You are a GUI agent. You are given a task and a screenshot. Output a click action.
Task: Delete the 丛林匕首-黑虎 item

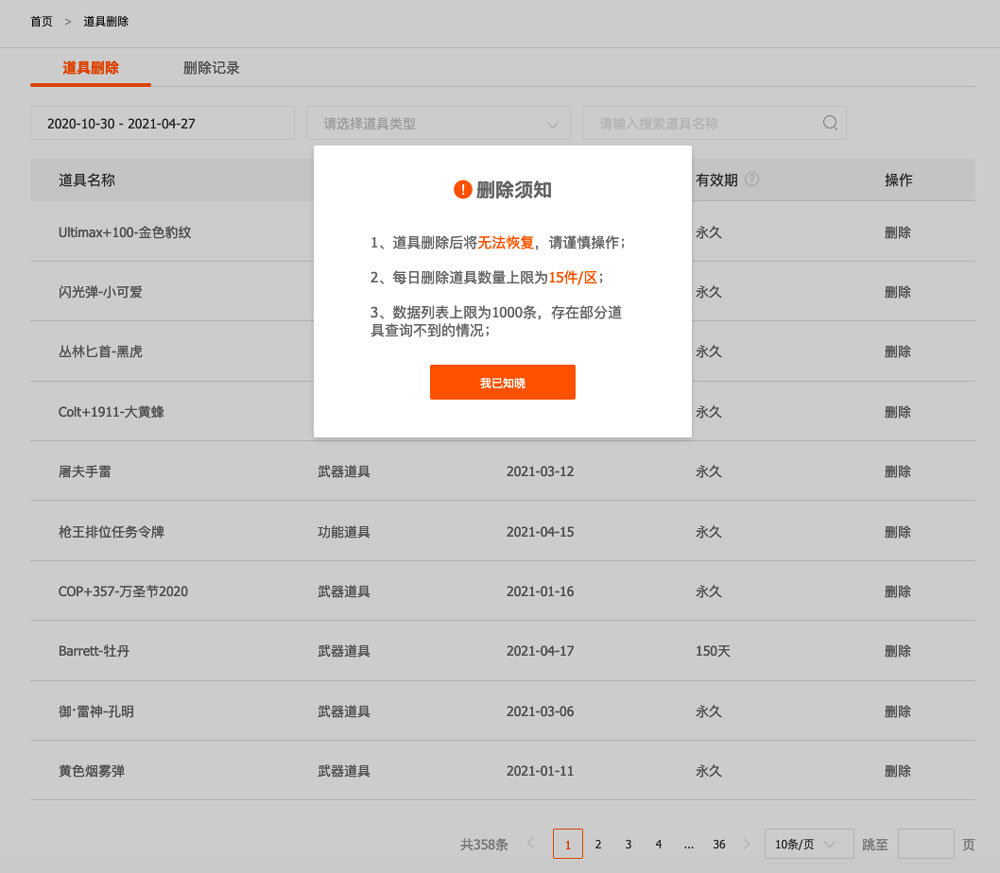pos(897,351)
